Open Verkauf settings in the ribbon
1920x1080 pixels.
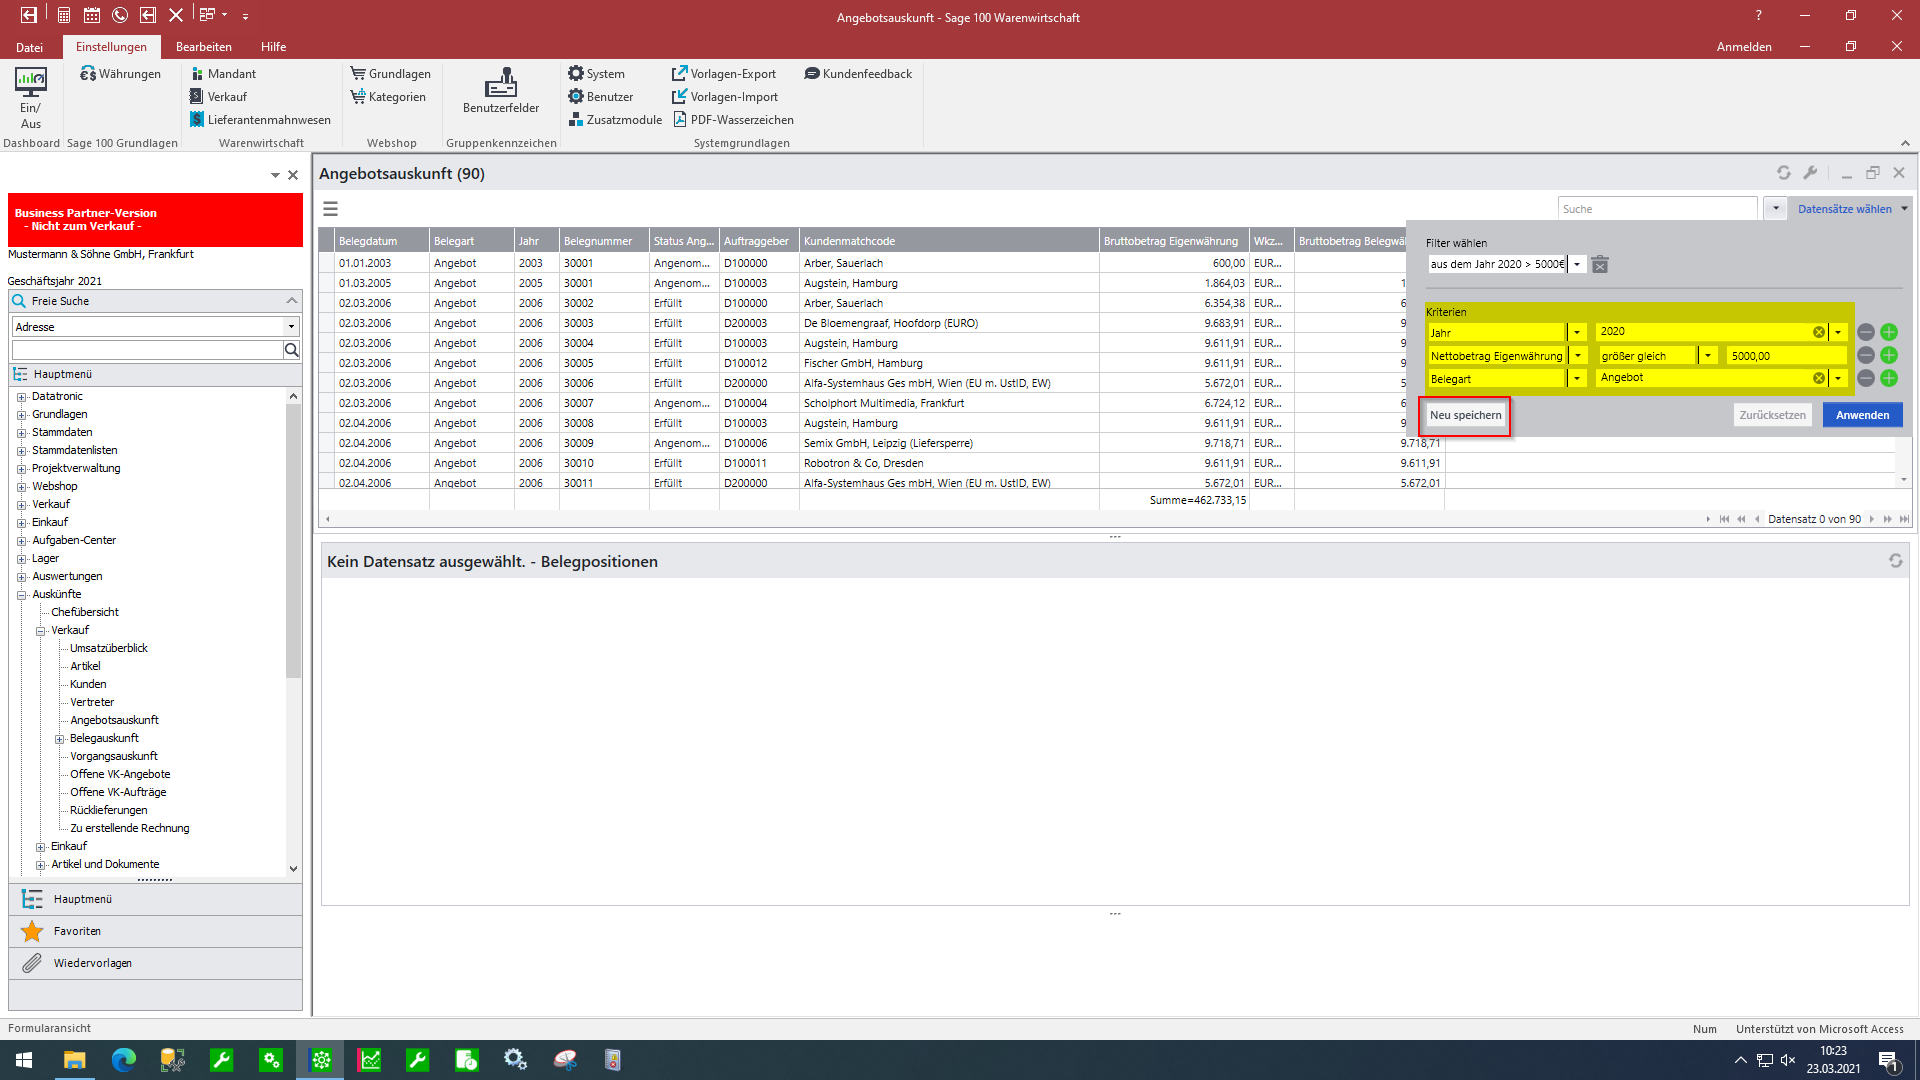coord(218,97)
